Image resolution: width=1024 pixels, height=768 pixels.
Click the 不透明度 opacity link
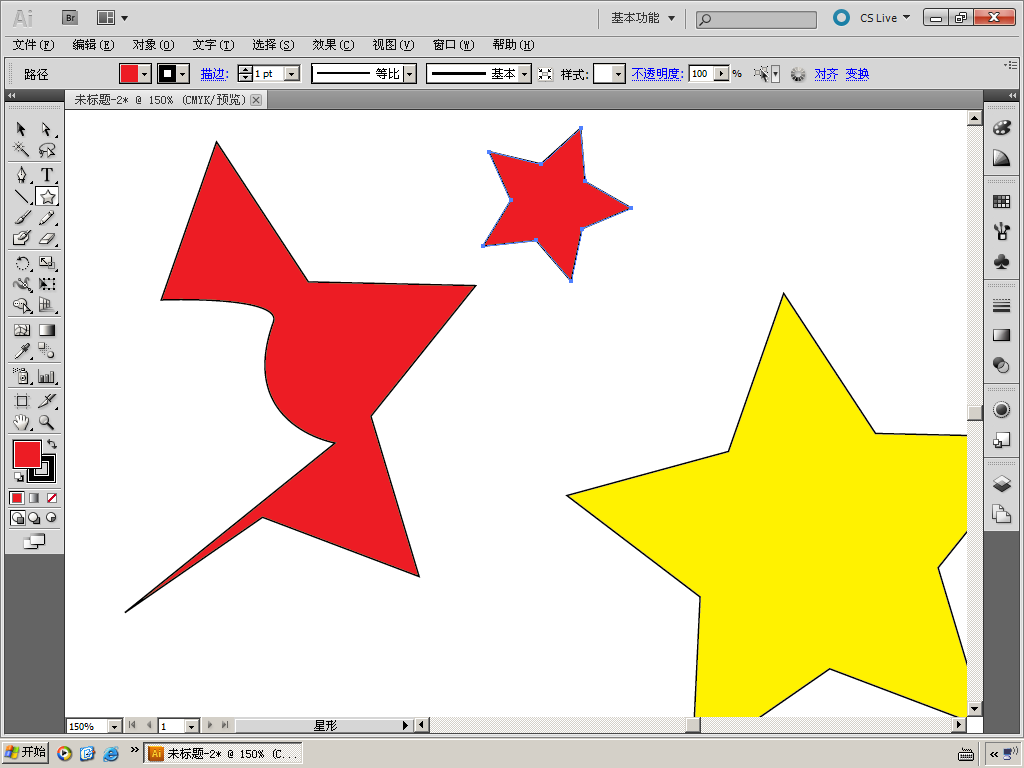click(657, 74)
